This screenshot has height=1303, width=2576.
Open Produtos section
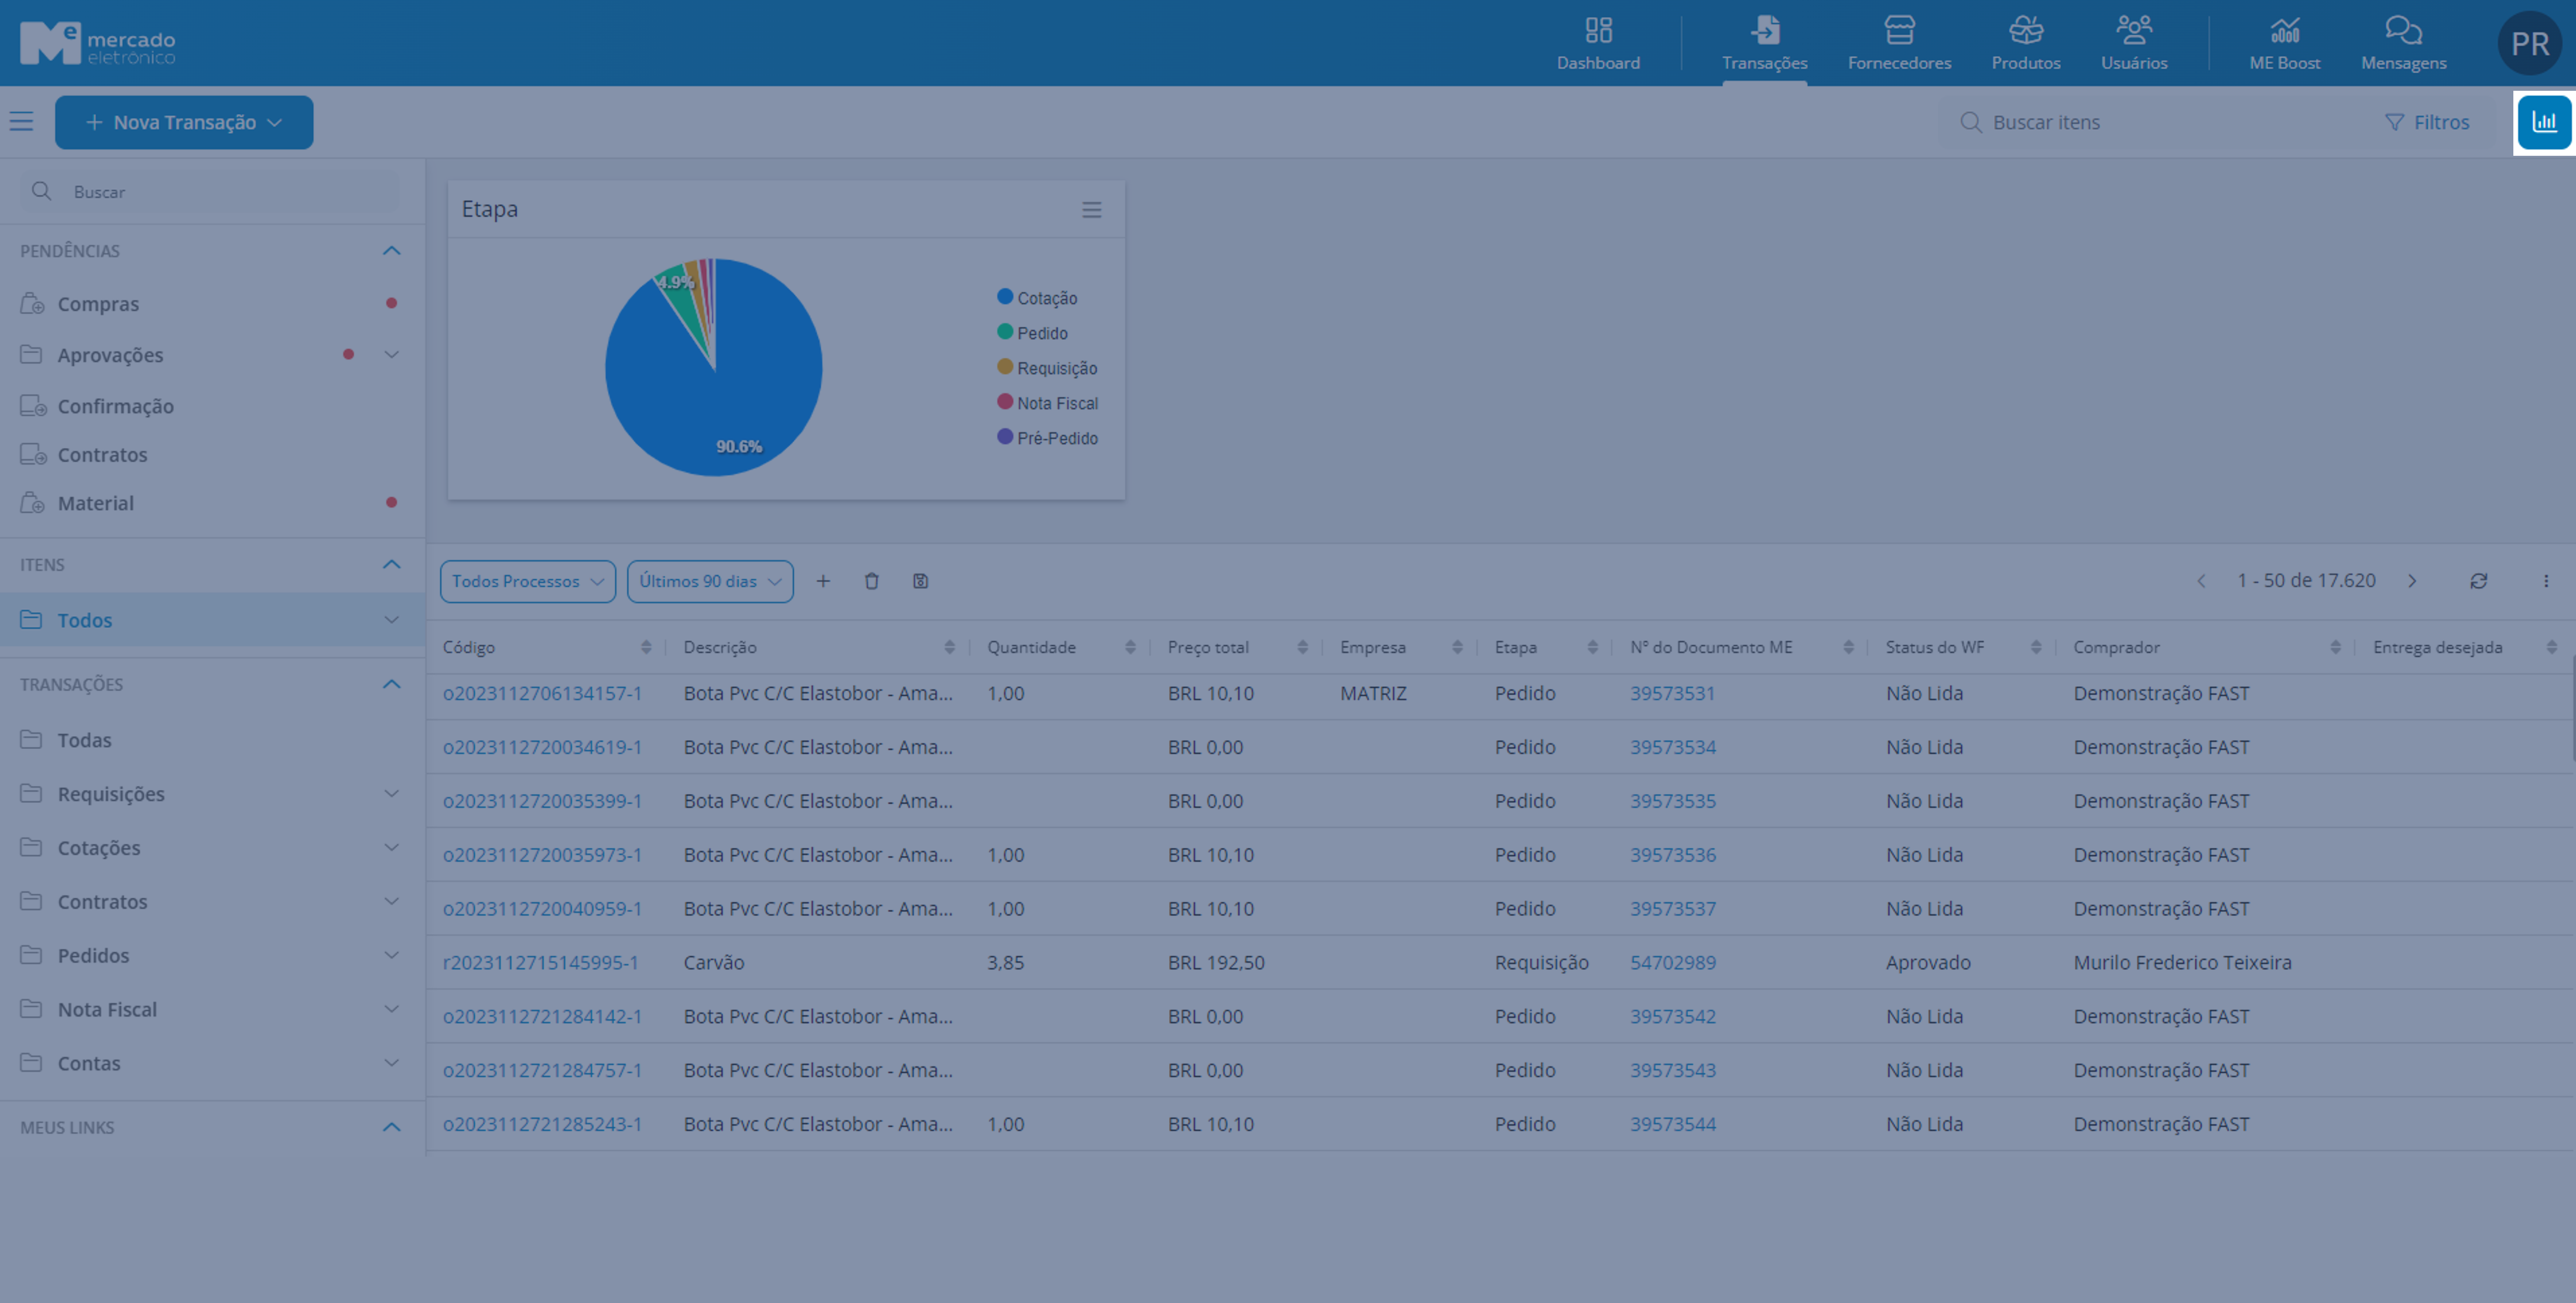pyautogui.click(x=2025, y=43)
